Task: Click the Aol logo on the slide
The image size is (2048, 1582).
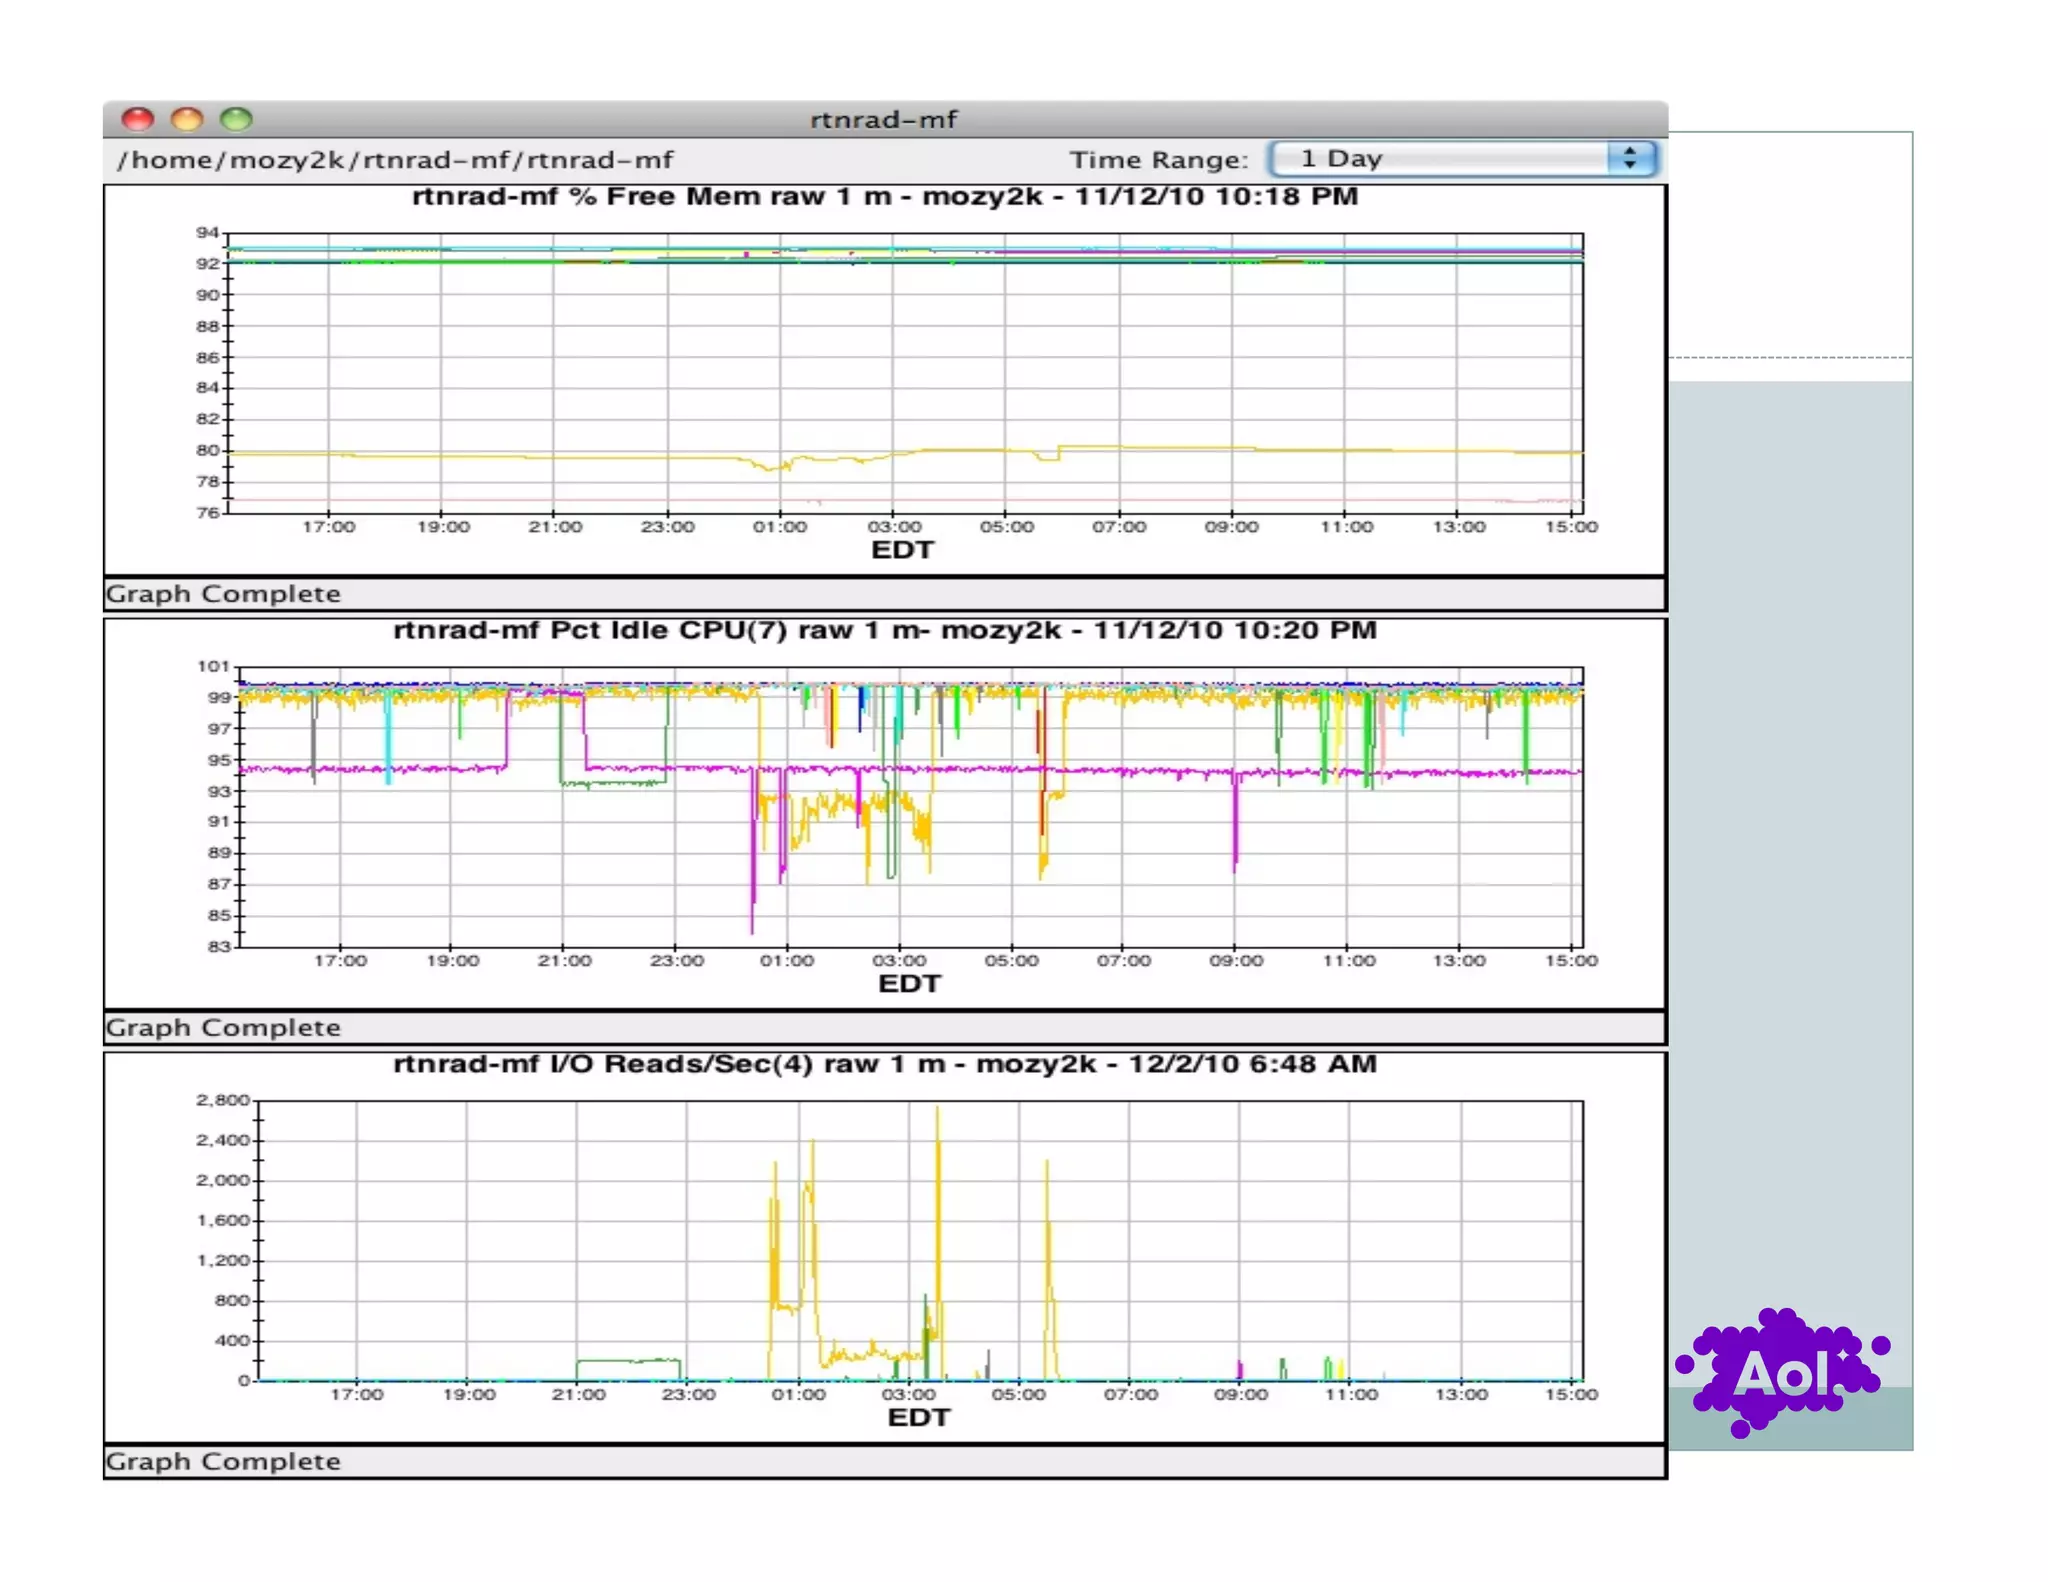Action: coord(1783,1372)
